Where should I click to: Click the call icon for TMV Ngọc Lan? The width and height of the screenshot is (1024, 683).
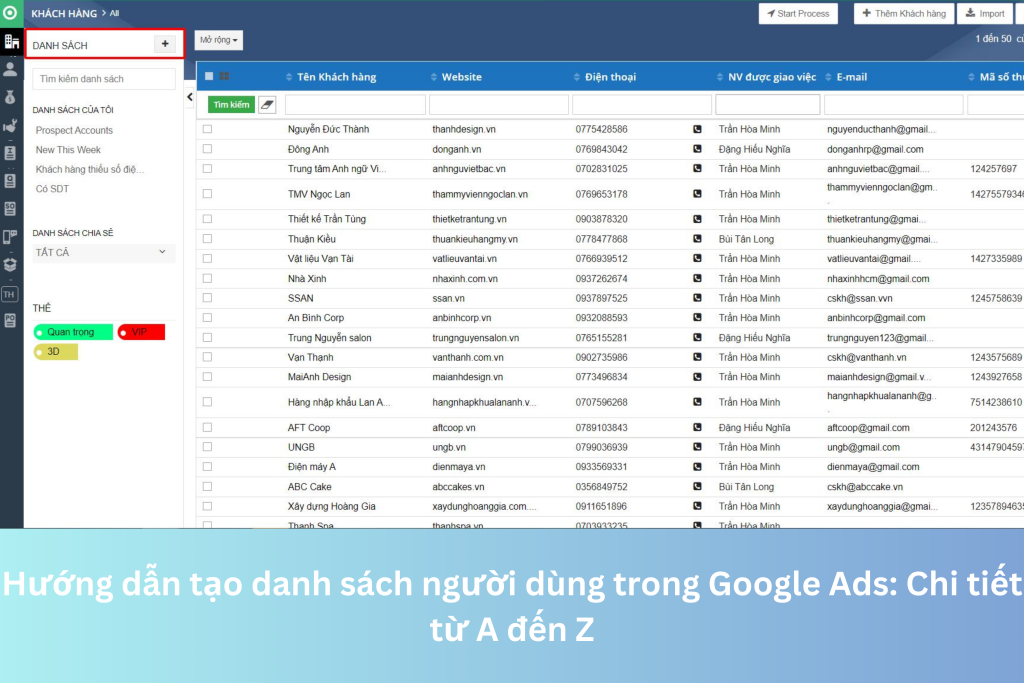point(697,194)
